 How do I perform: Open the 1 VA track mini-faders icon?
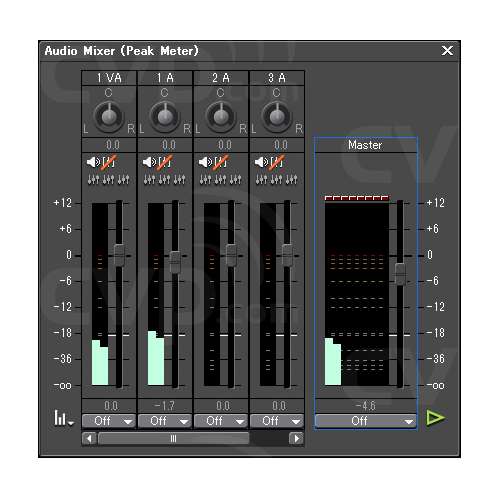coord(109,179)
